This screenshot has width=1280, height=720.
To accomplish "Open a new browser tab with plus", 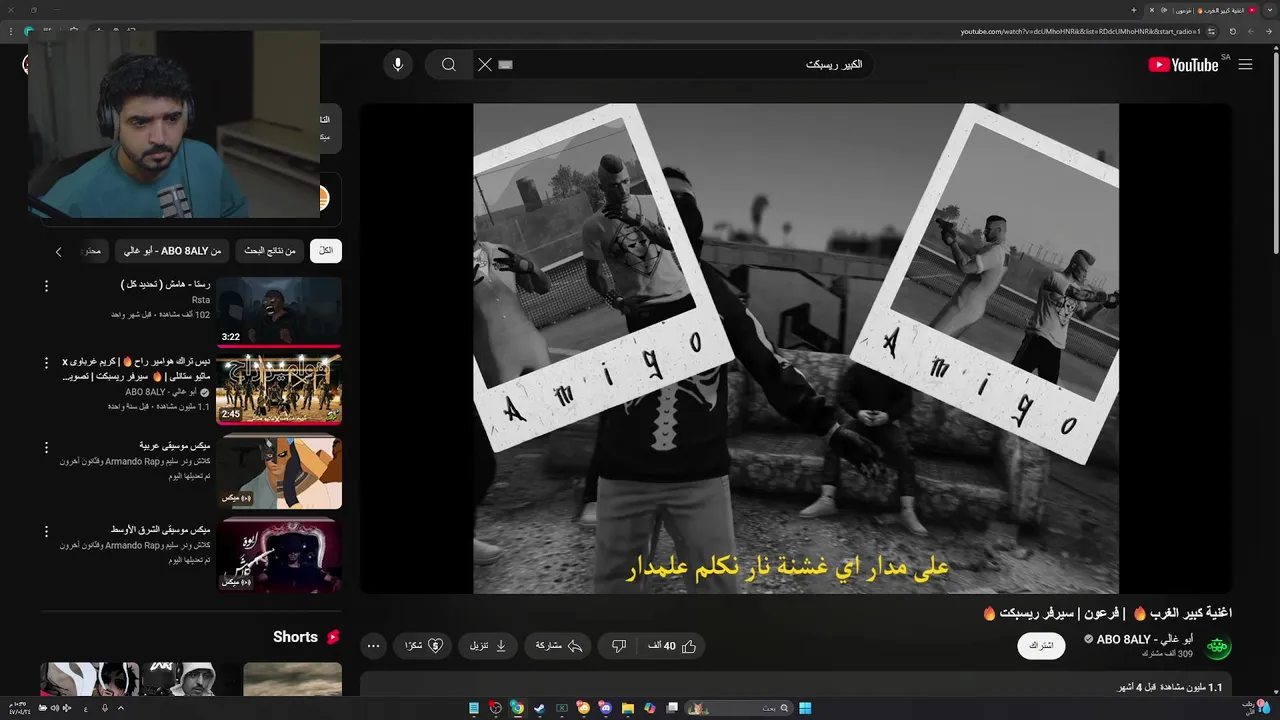I will 1134,10.
